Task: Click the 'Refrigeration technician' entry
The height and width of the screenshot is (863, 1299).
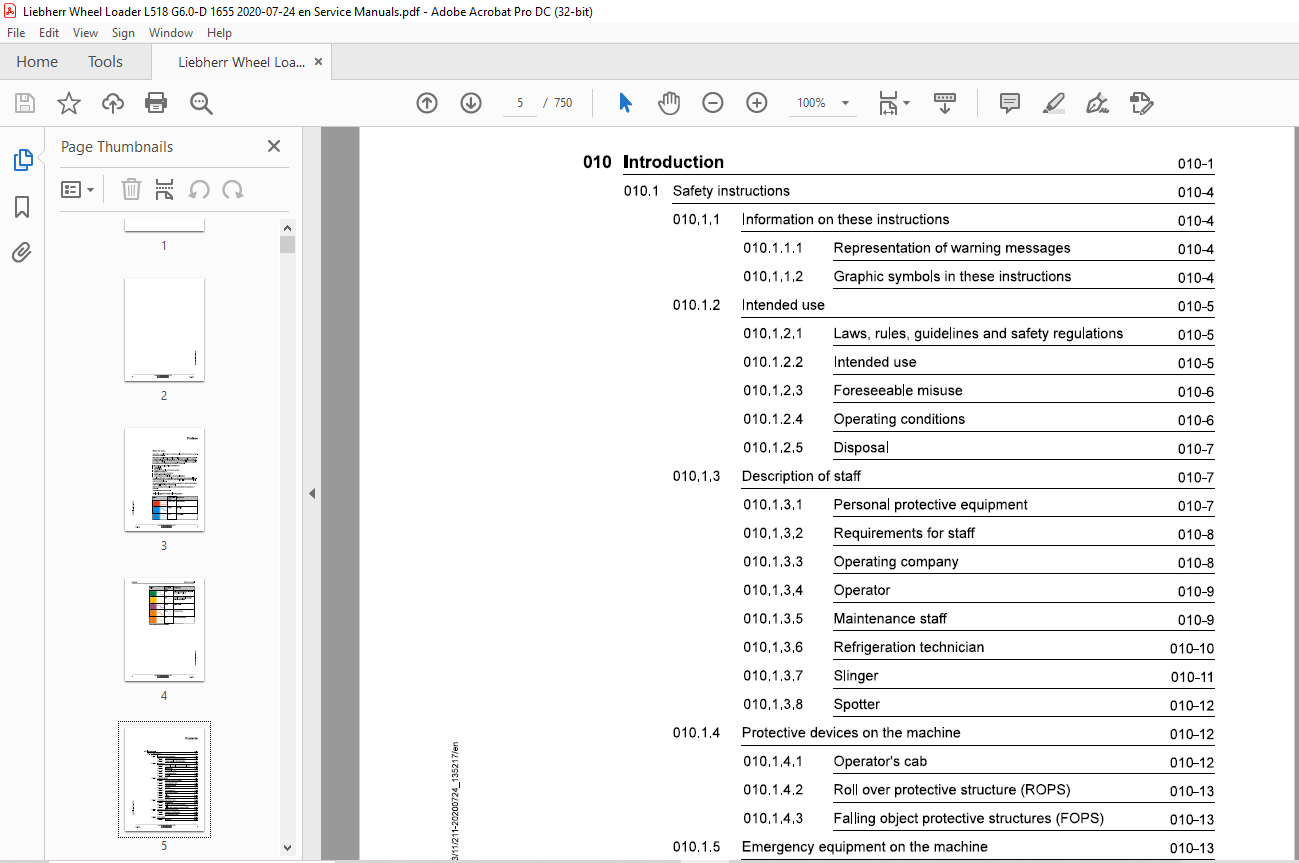Action: (909, 647)
